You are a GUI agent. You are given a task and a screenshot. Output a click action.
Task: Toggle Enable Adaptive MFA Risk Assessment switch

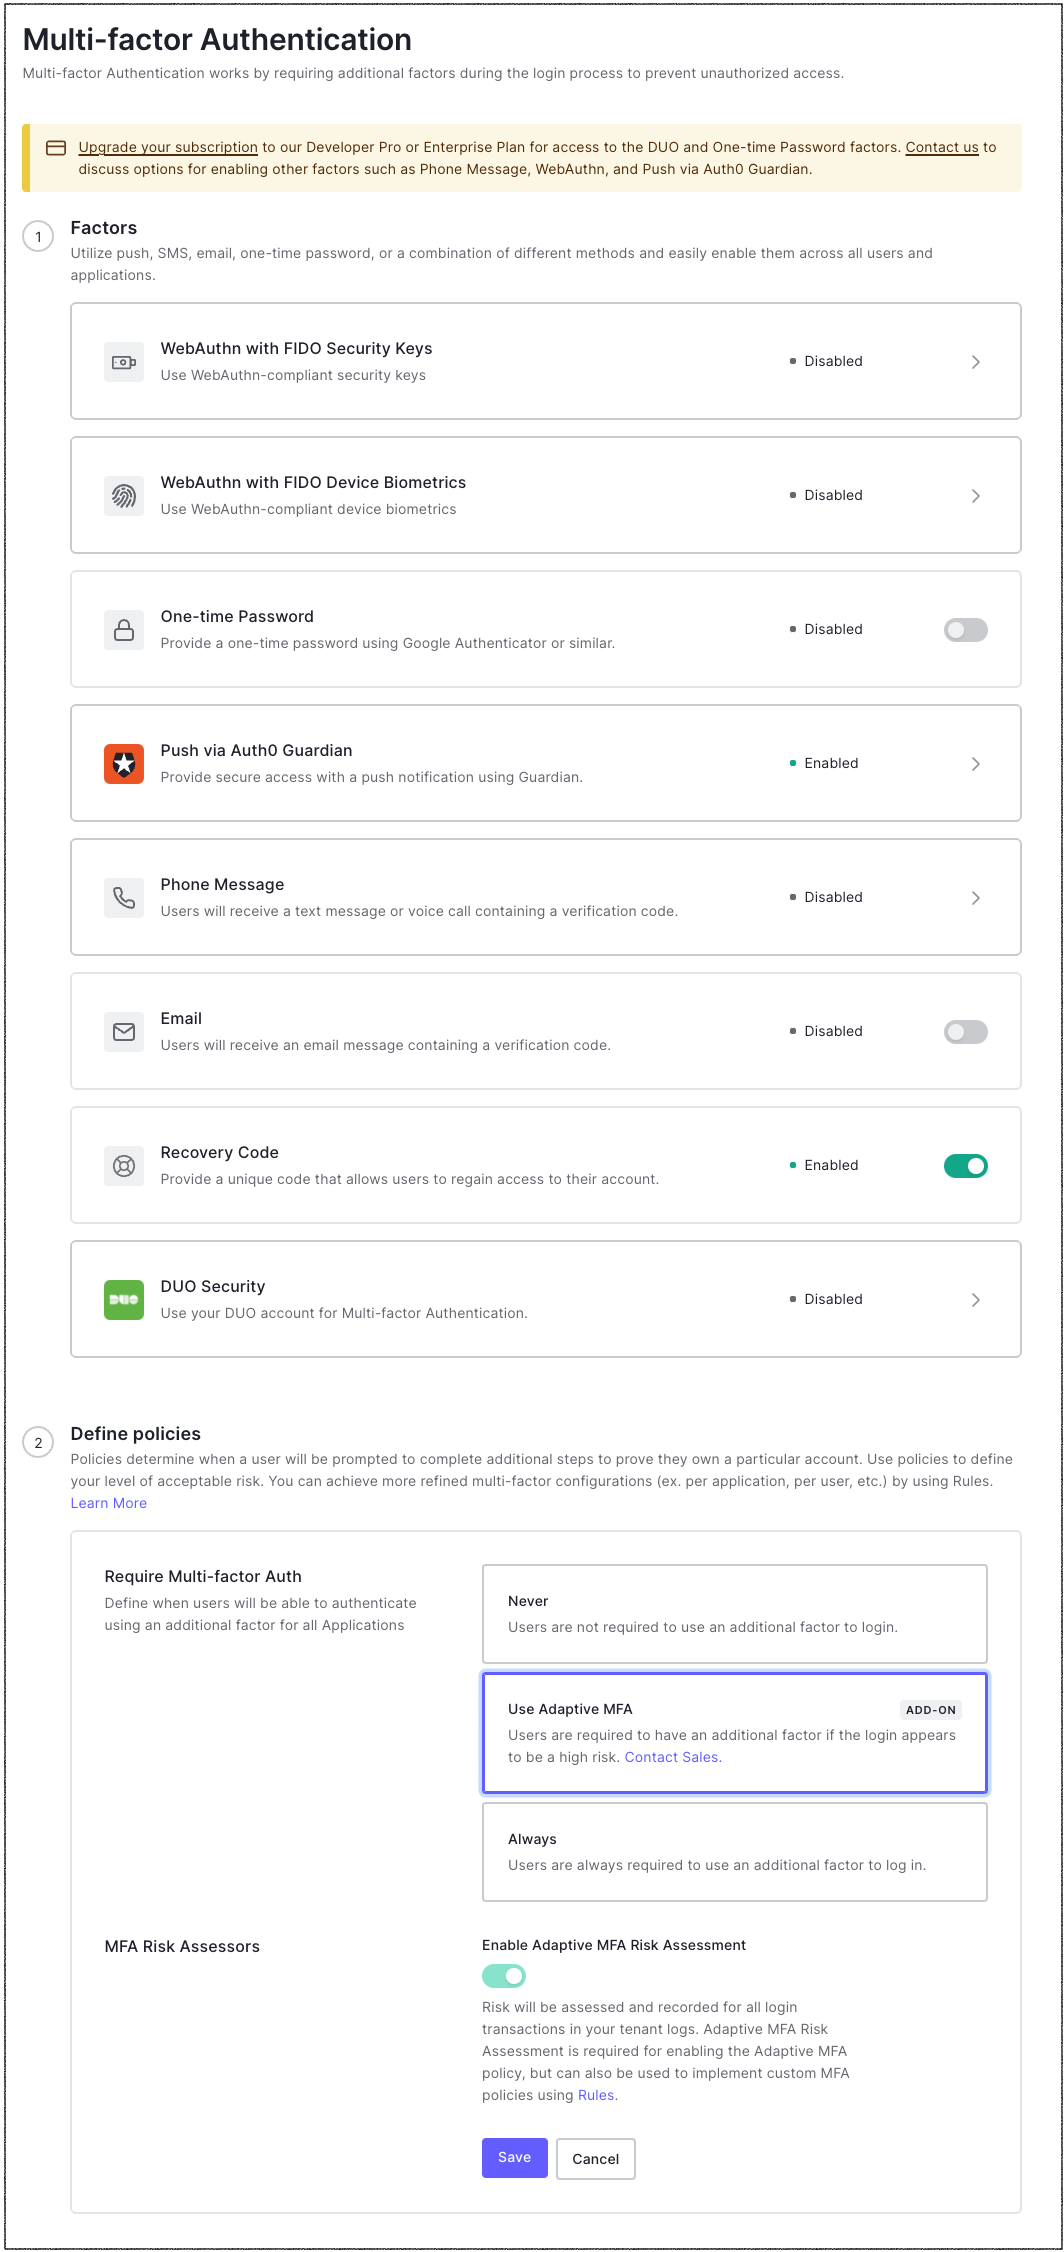(504, 1976)
